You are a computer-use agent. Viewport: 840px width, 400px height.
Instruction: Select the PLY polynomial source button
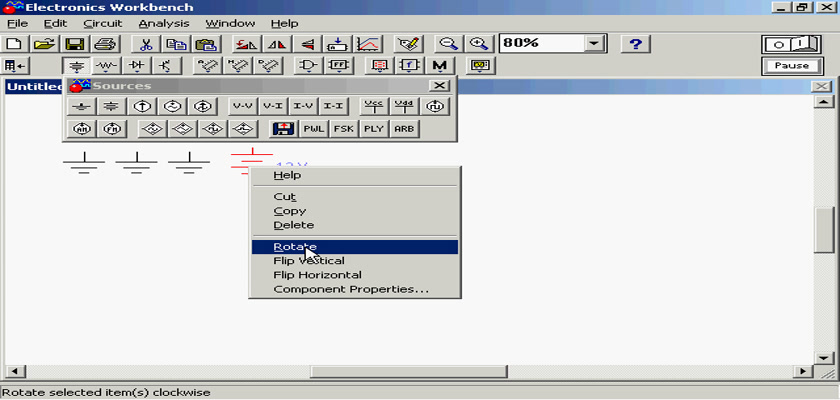point(374,129)
